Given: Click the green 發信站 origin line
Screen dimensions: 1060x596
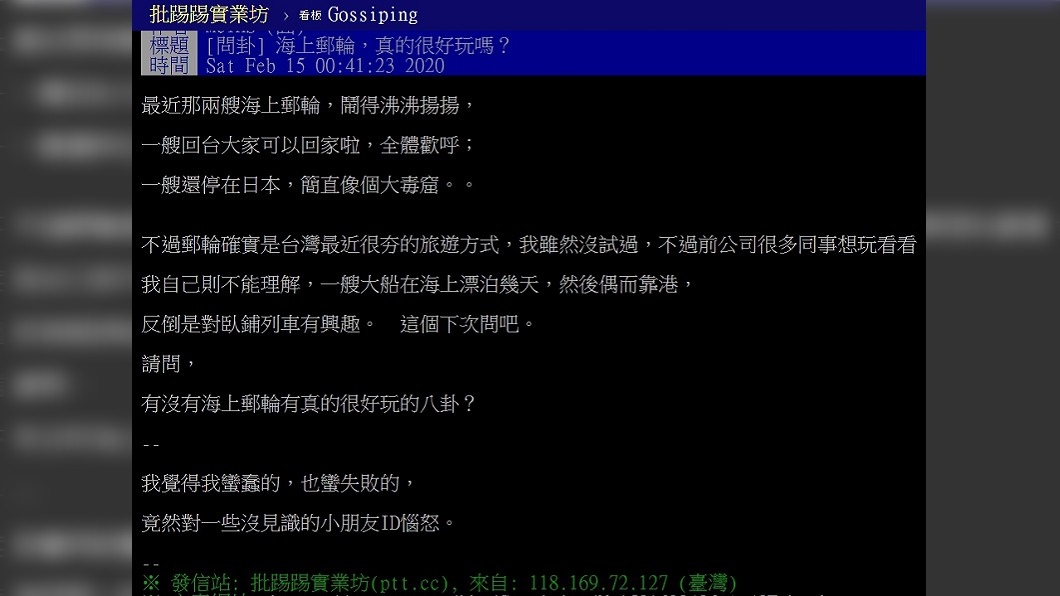Looking at the screenshot, I should pos(439,583).
